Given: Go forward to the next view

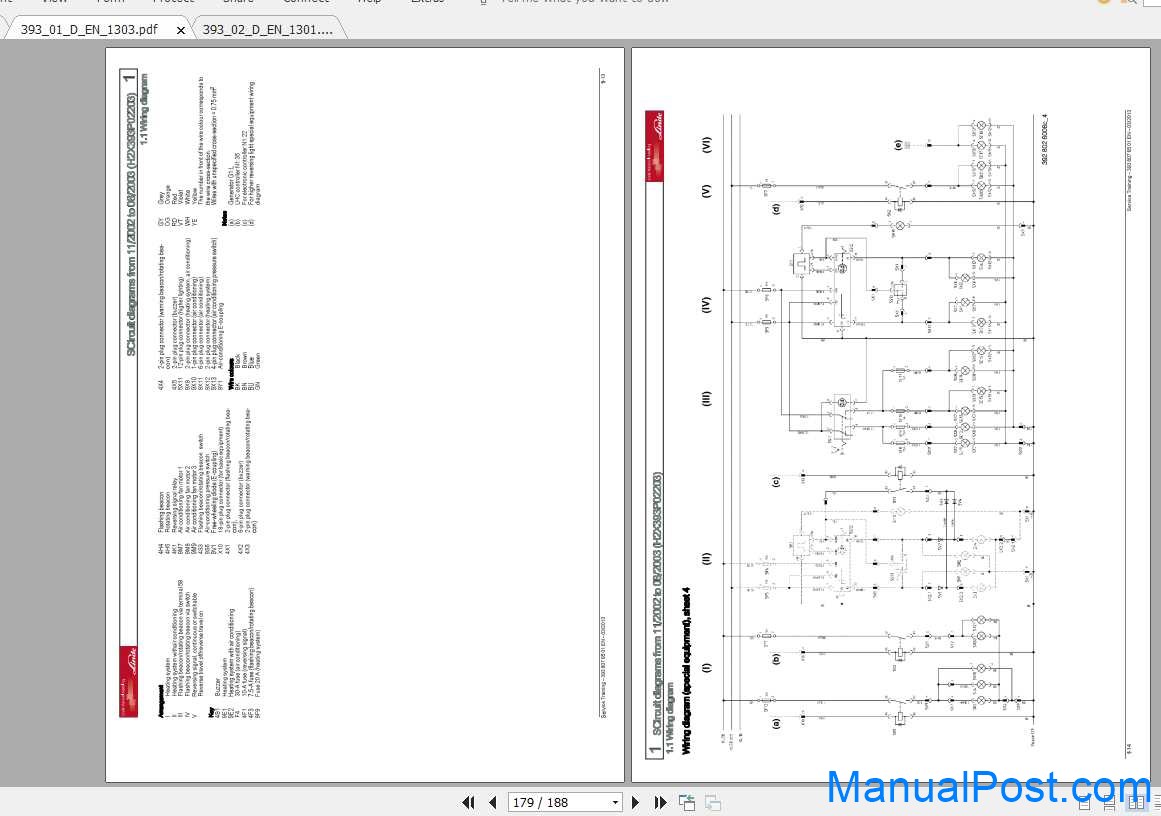Looking at the screenshot, I should click(x=713, y=803).
